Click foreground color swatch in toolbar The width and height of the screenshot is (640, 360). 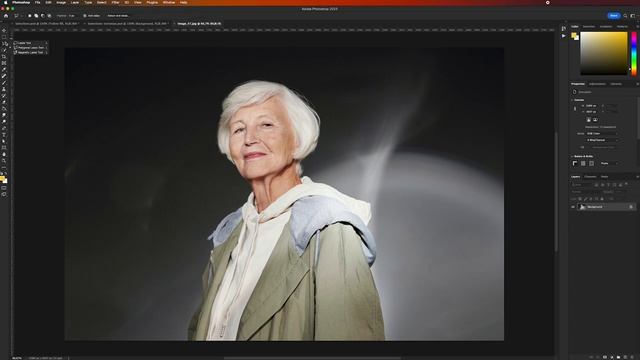point(2,179)
